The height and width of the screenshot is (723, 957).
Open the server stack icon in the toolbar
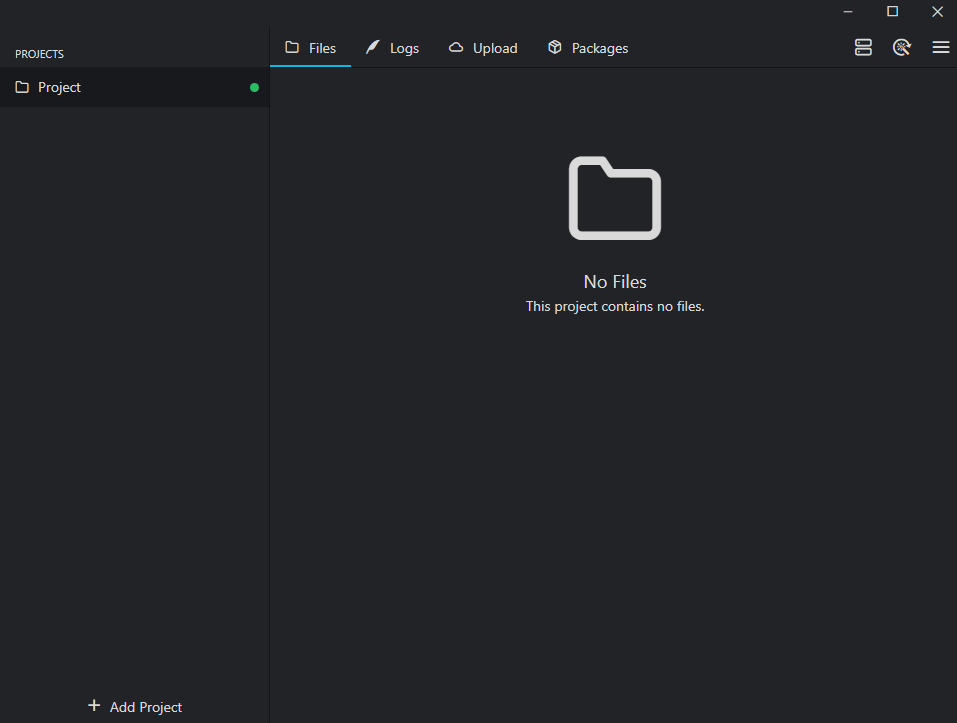[x=863, y=47]
